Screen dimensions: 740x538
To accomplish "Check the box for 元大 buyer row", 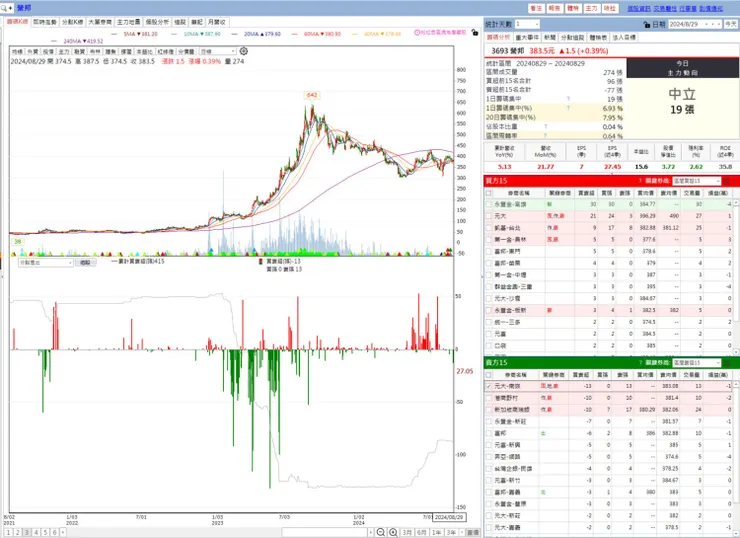I will [489, 216].
